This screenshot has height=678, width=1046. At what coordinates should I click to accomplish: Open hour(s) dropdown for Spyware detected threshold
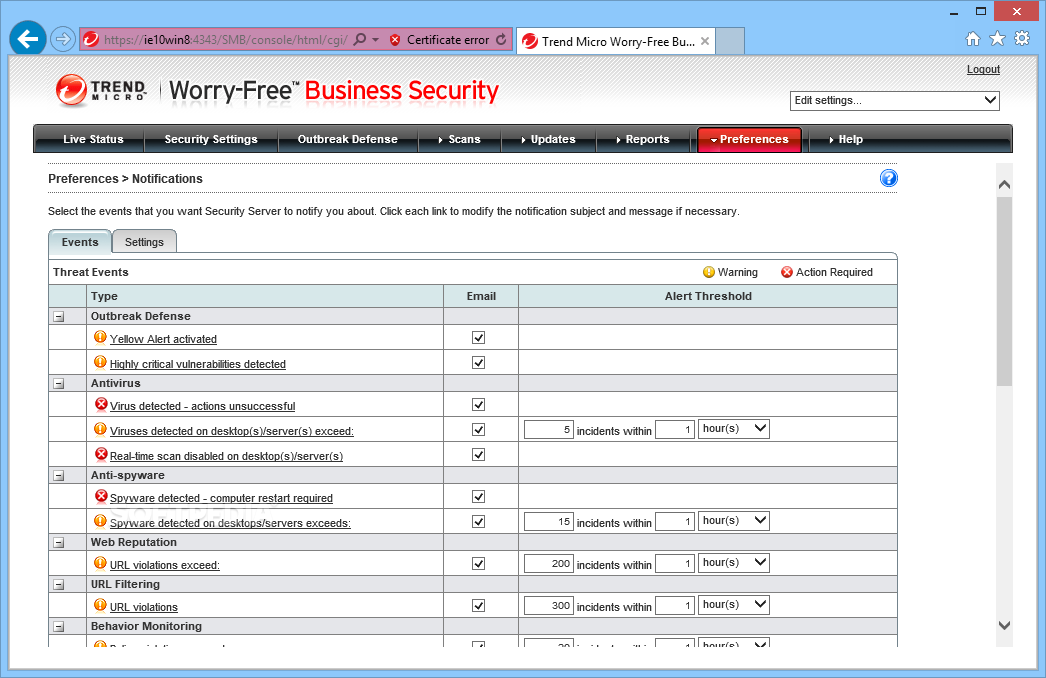pos(734,521)
